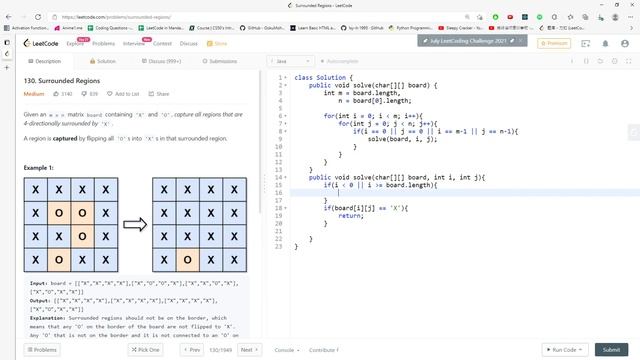Collapse for loop fold at line 6
640x360 pixels.
(286, 116)
